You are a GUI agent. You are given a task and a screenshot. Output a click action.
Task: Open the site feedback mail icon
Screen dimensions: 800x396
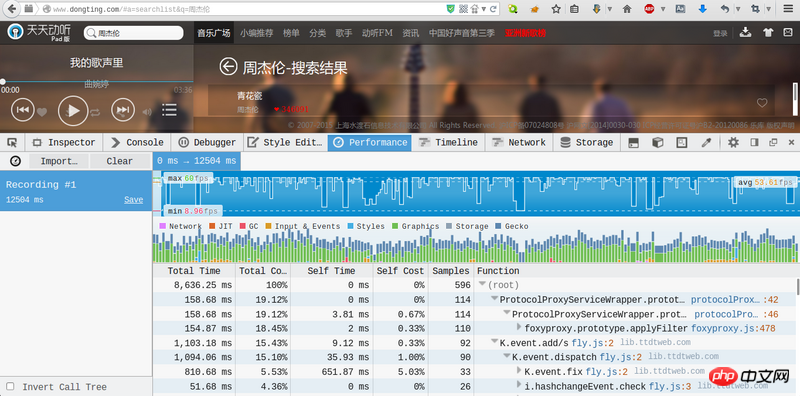[x=788, y=33]
